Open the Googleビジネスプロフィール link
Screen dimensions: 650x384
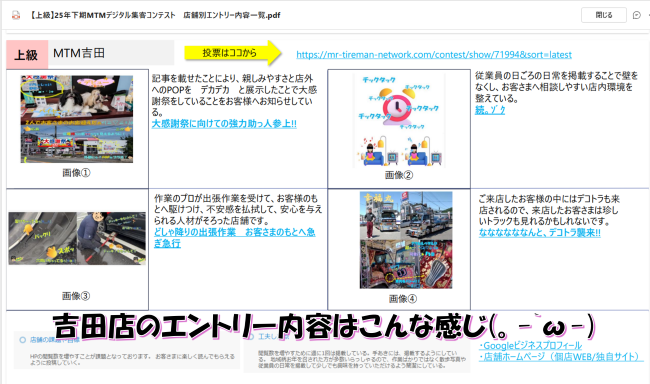click(530, 345)
